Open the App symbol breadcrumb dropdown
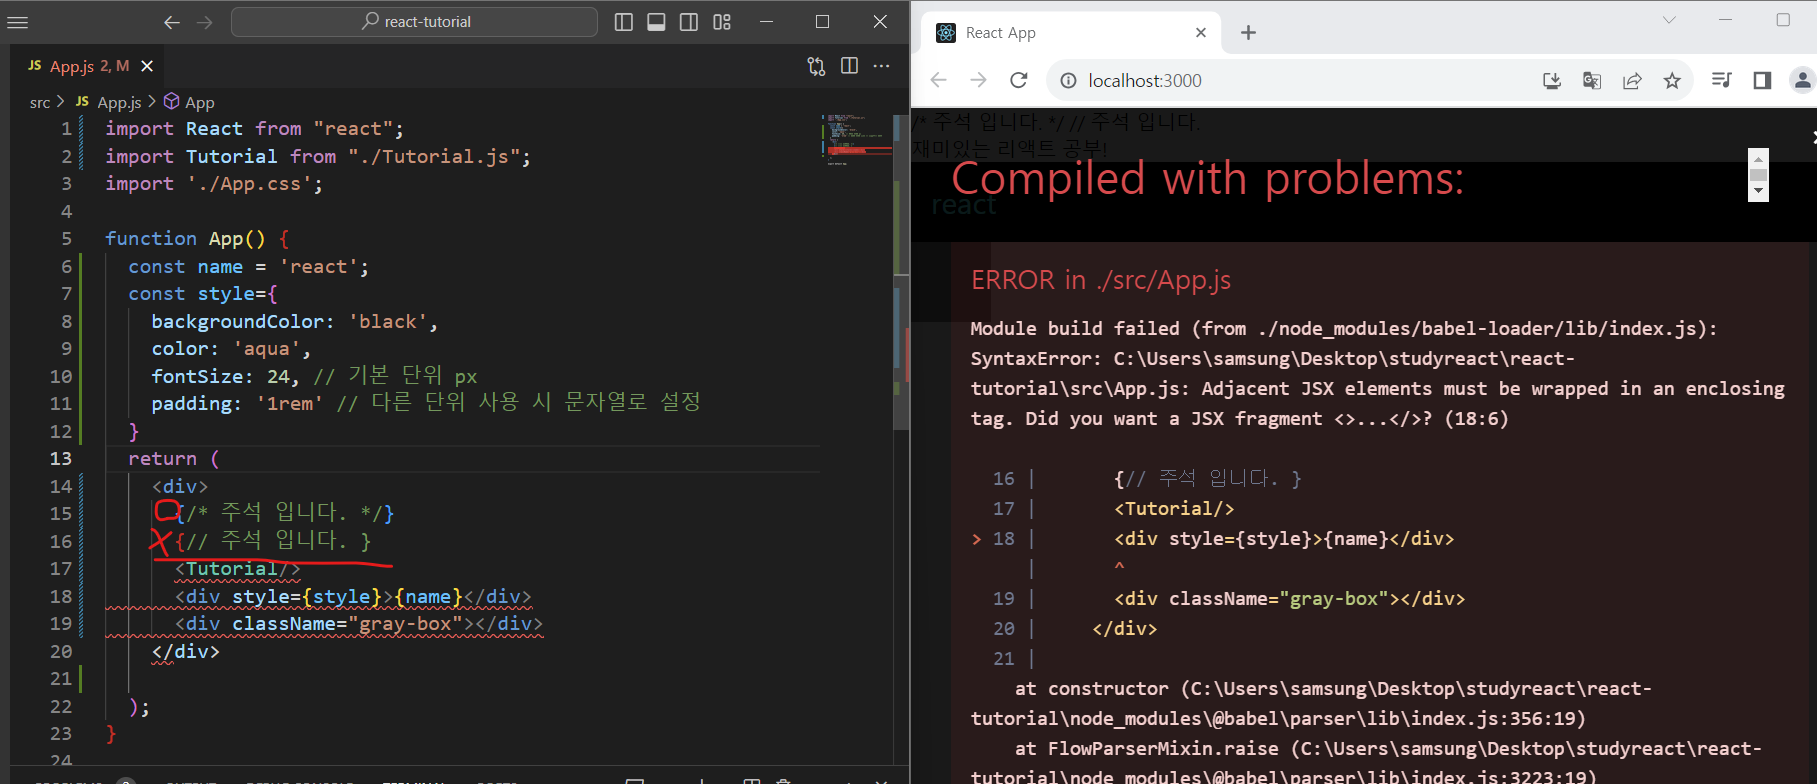This screenshot has height=784, width=1817. [x=189, y=102]
